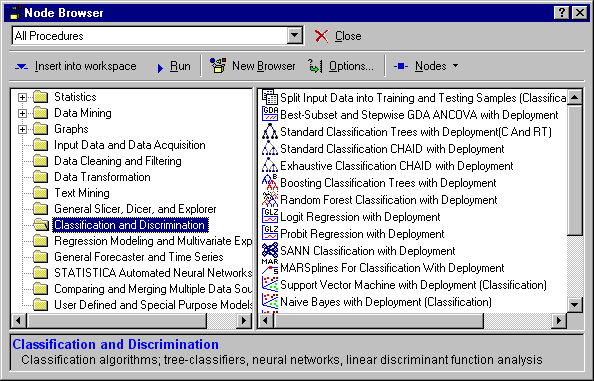Click the Standard Classification CHAID tree icon

coord(270,148)
